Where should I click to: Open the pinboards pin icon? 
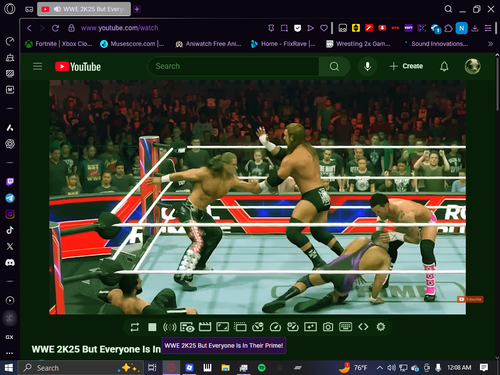(271, 28)
